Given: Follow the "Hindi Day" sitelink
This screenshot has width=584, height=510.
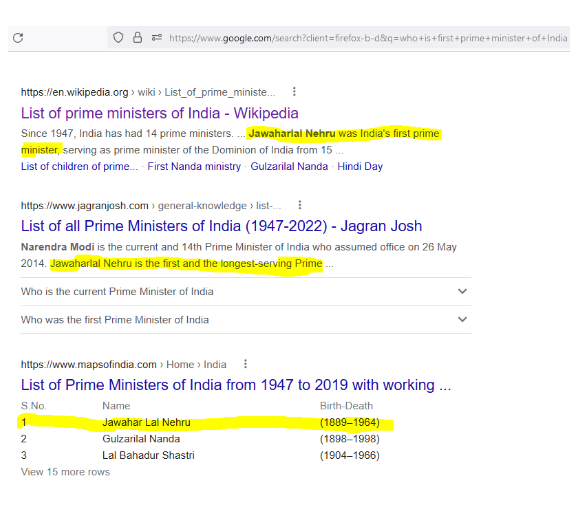Looking at the screenshot, I should click(x=360, y=166).
